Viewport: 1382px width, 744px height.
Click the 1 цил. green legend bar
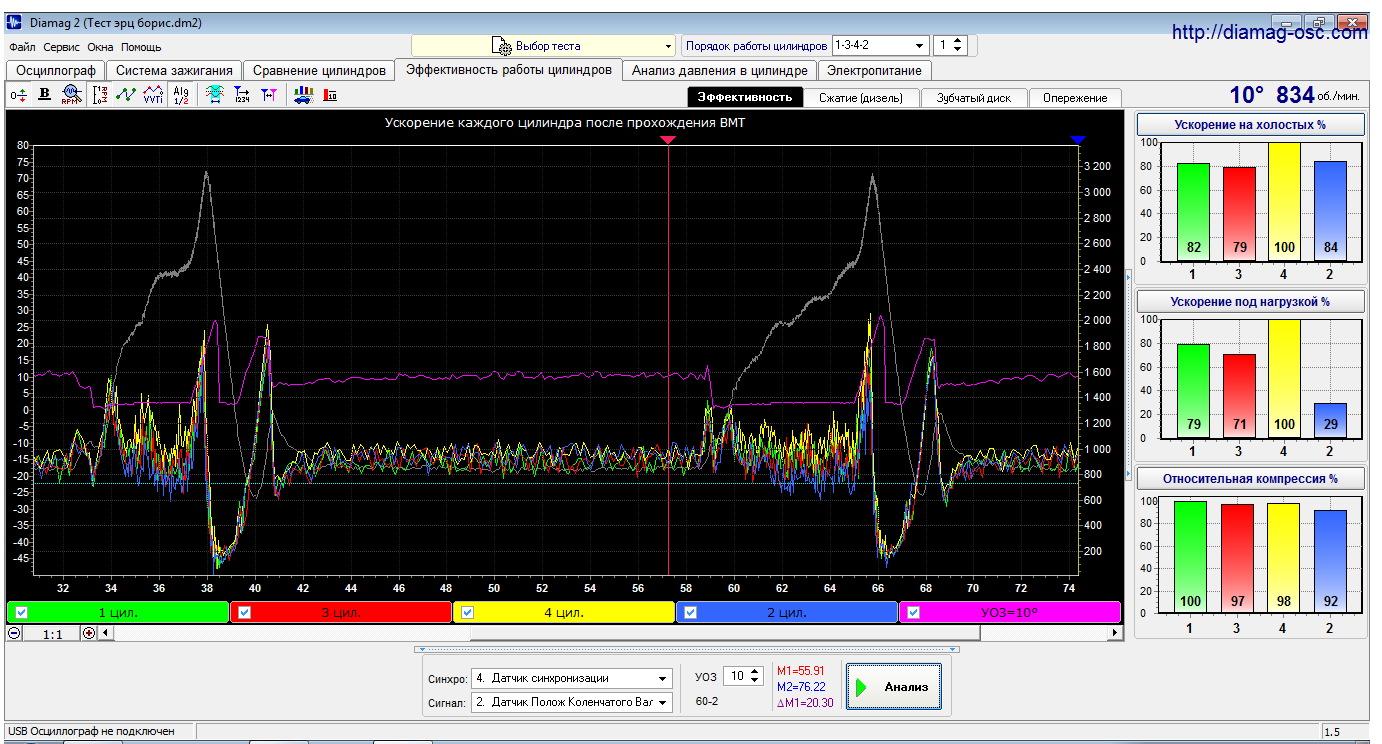(118, 612)
